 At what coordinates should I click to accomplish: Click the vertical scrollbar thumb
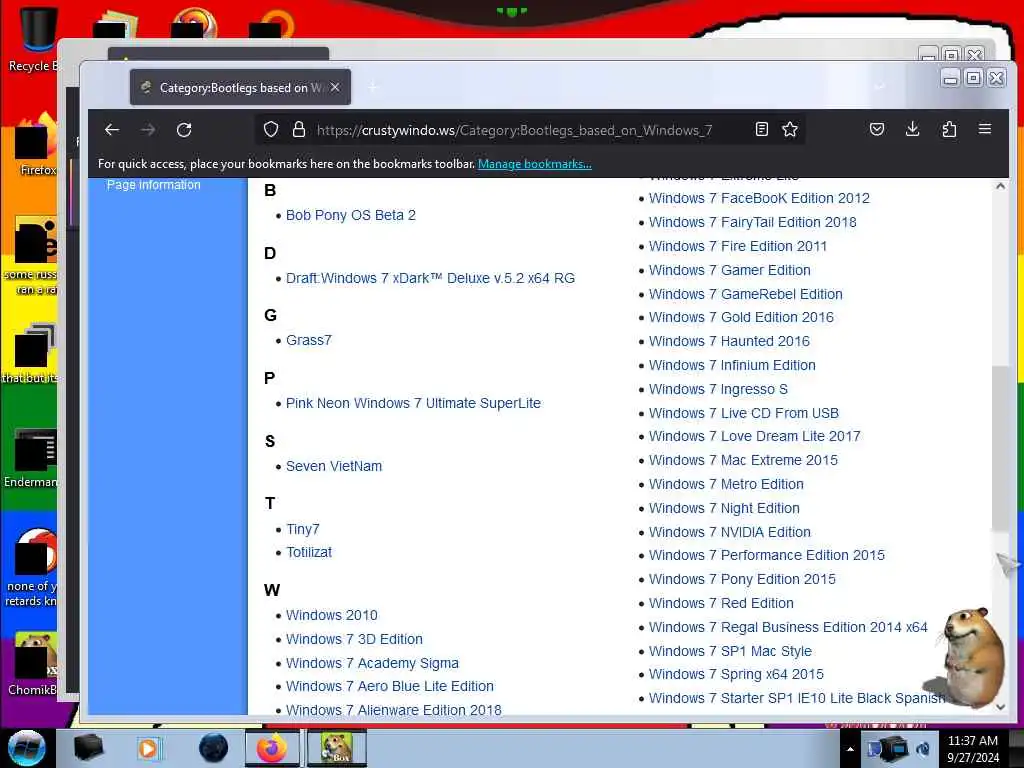(x=1000, y=449)
